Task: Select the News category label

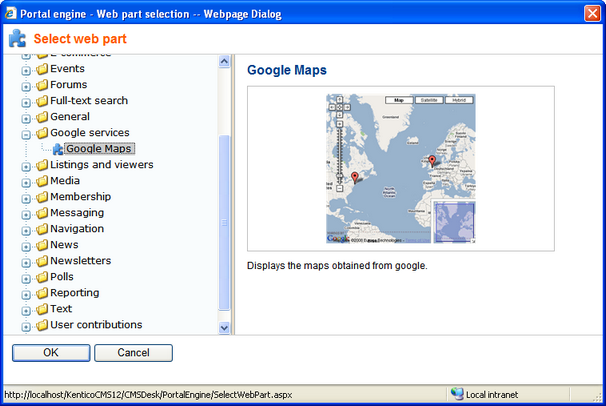Action: [x=64, y=245]
